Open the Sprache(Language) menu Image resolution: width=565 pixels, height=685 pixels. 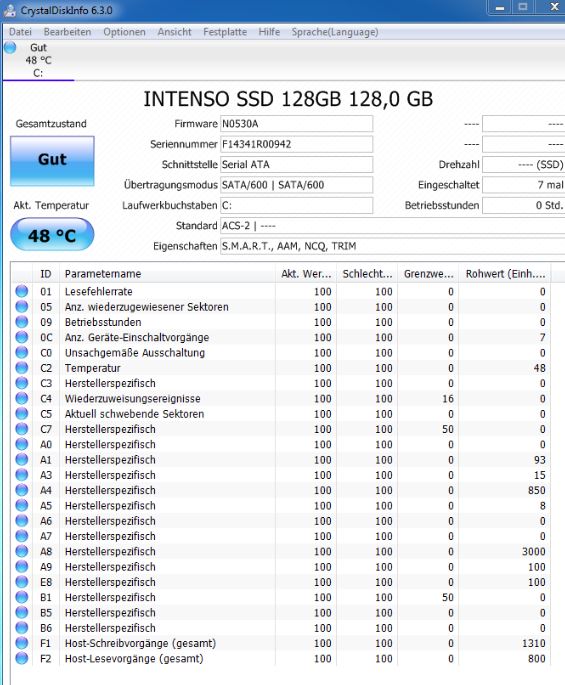pos(335,32)
